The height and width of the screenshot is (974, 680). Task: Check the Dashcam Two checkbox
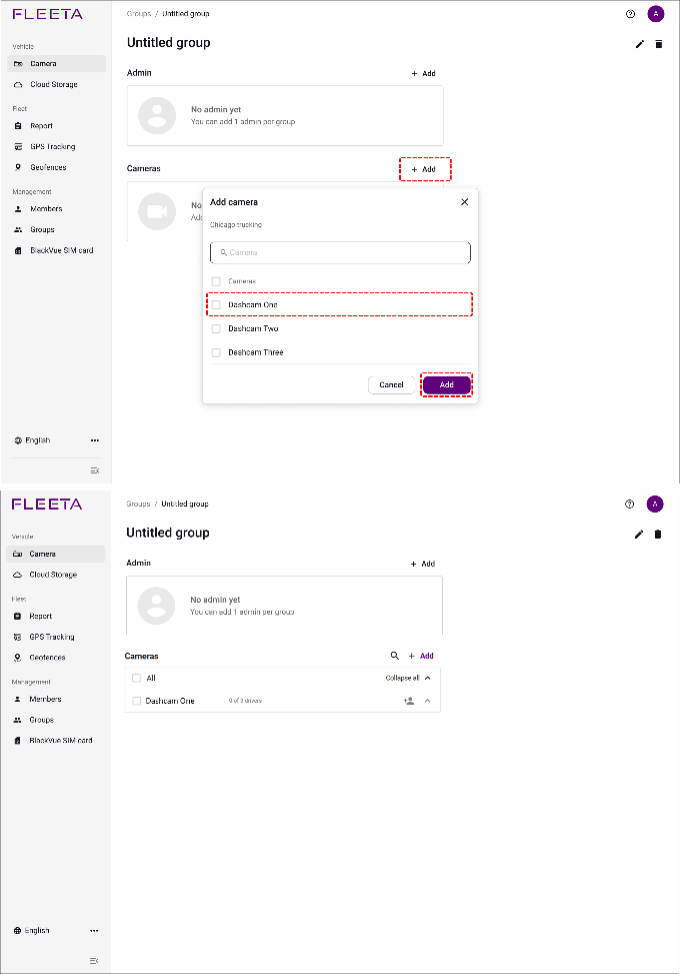point(216,329)
